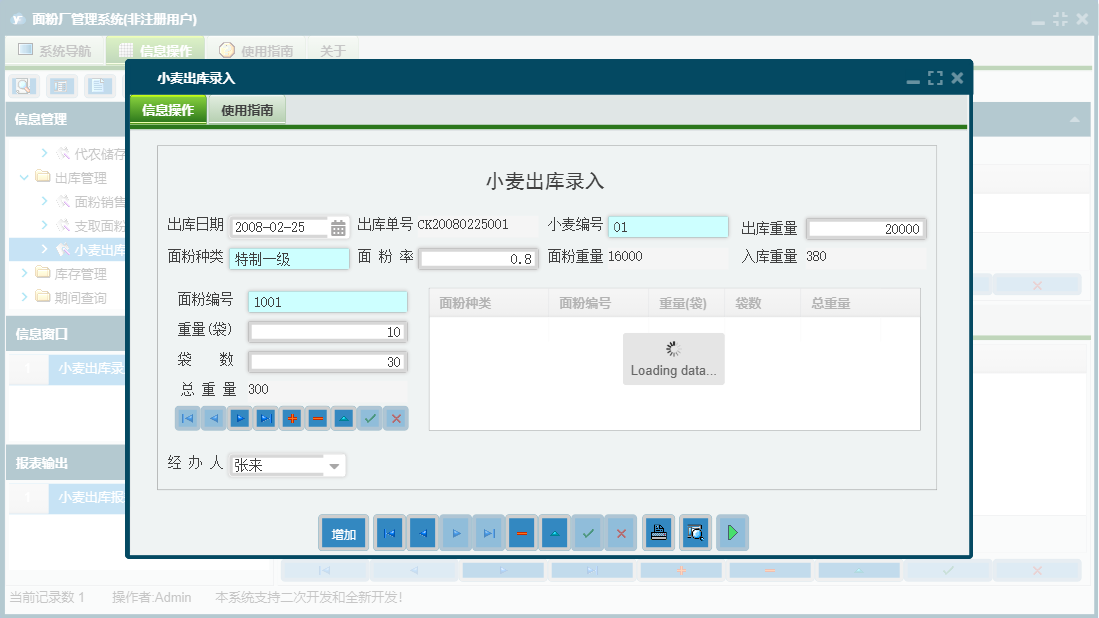
Task: Click the print icon on the bottom toolbar
Action: point(658,532)
